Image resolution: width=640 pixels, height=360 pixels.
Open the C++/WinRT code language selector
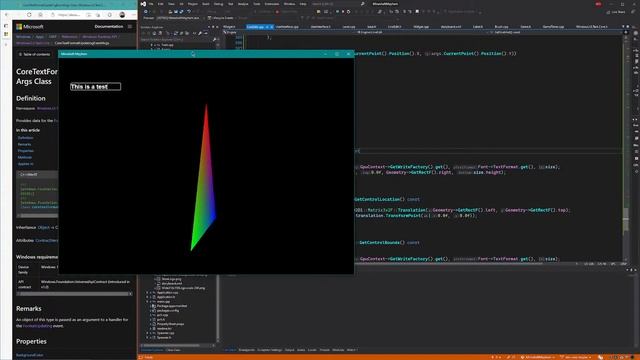[29, 174]
